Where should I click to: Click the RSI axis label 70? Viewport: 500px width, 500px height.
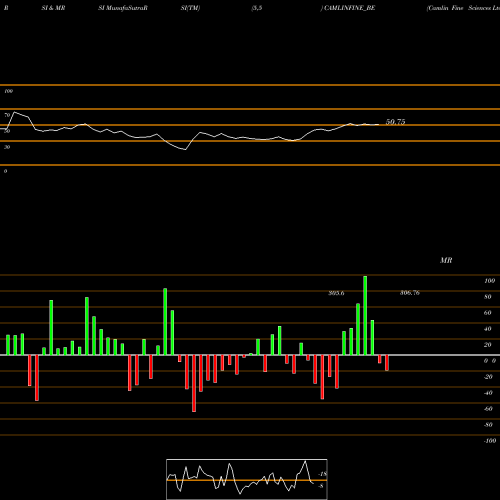(x=7, y=115)
